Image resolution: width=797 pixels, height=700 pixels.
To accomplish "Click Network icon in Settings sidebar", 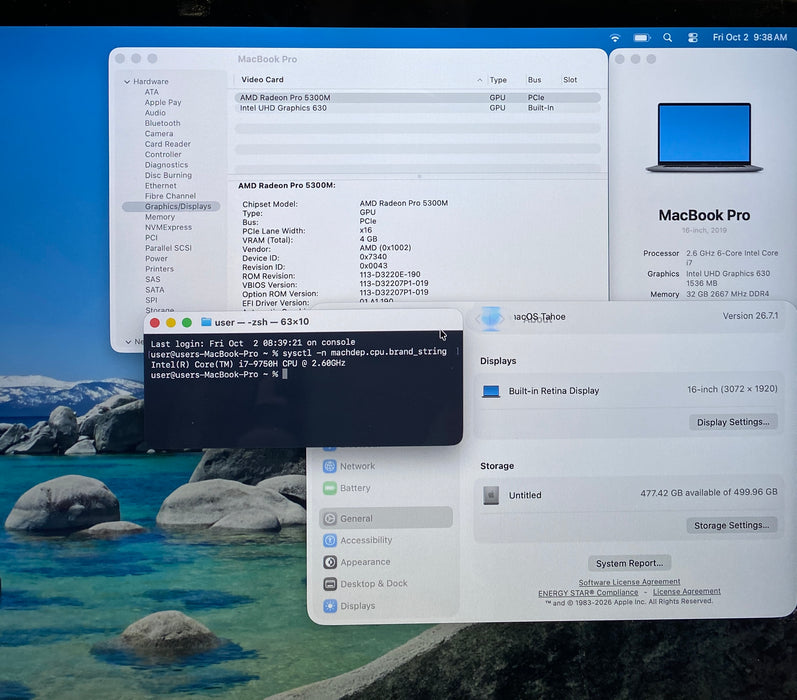I will [330, 466].
